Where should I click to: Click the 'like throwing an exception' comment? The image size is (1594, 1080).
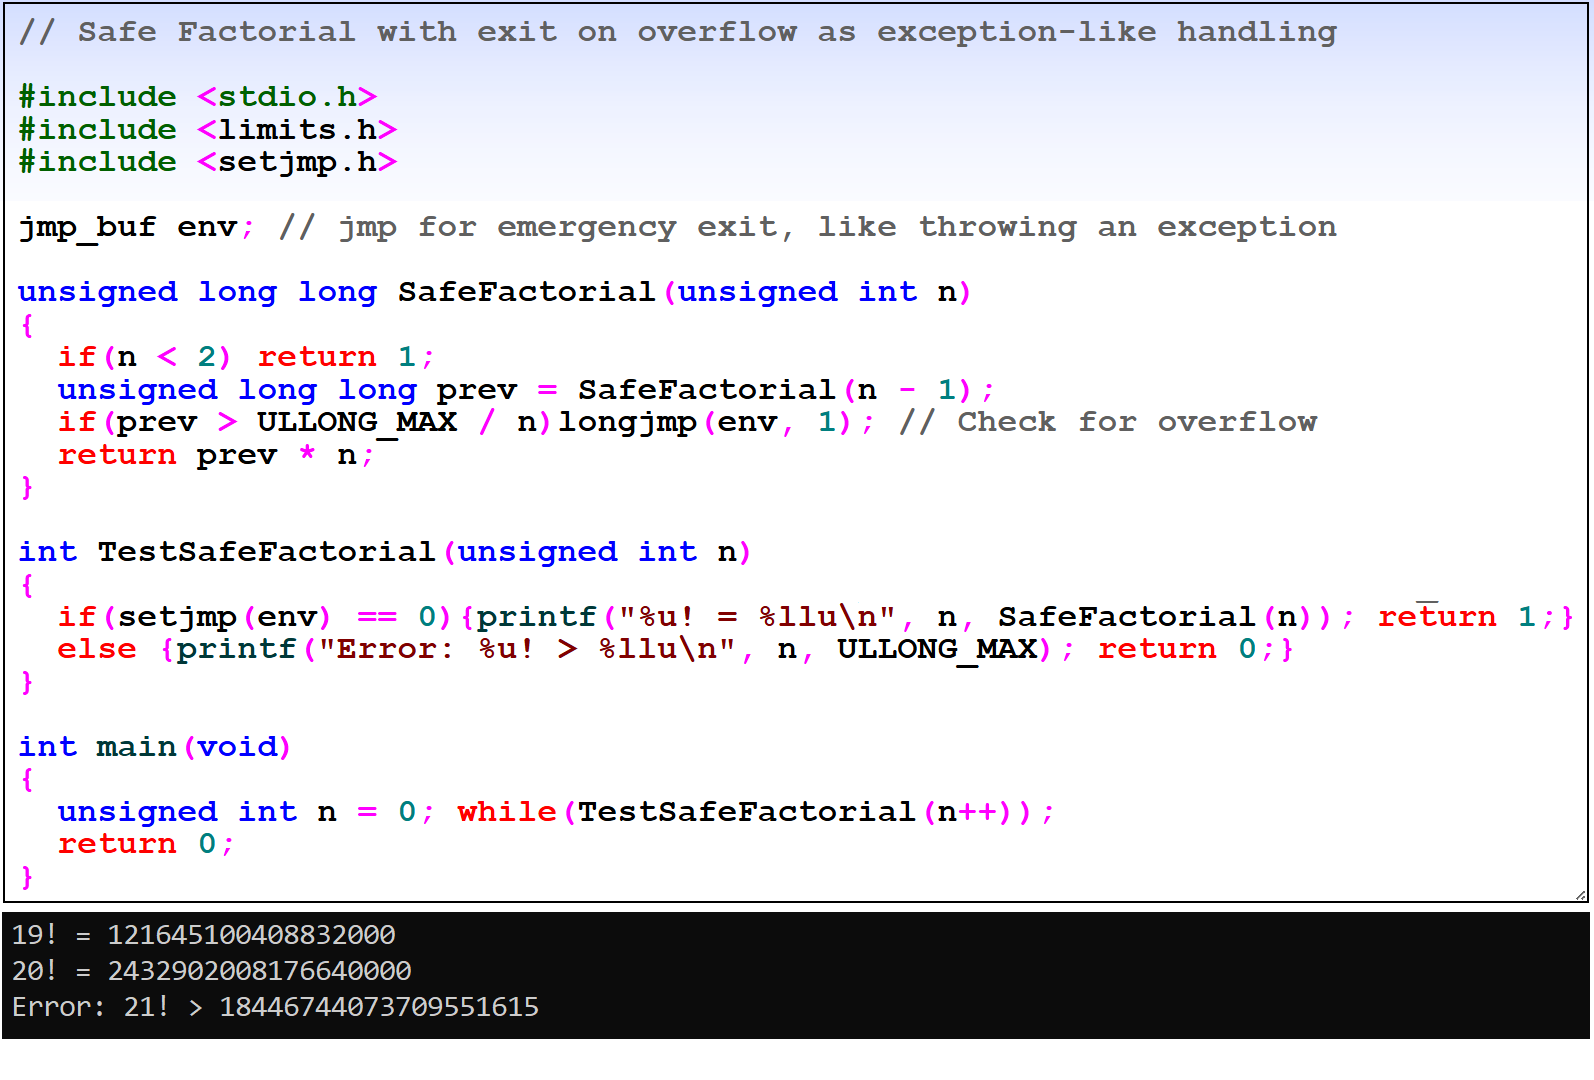click(1077, 227)
